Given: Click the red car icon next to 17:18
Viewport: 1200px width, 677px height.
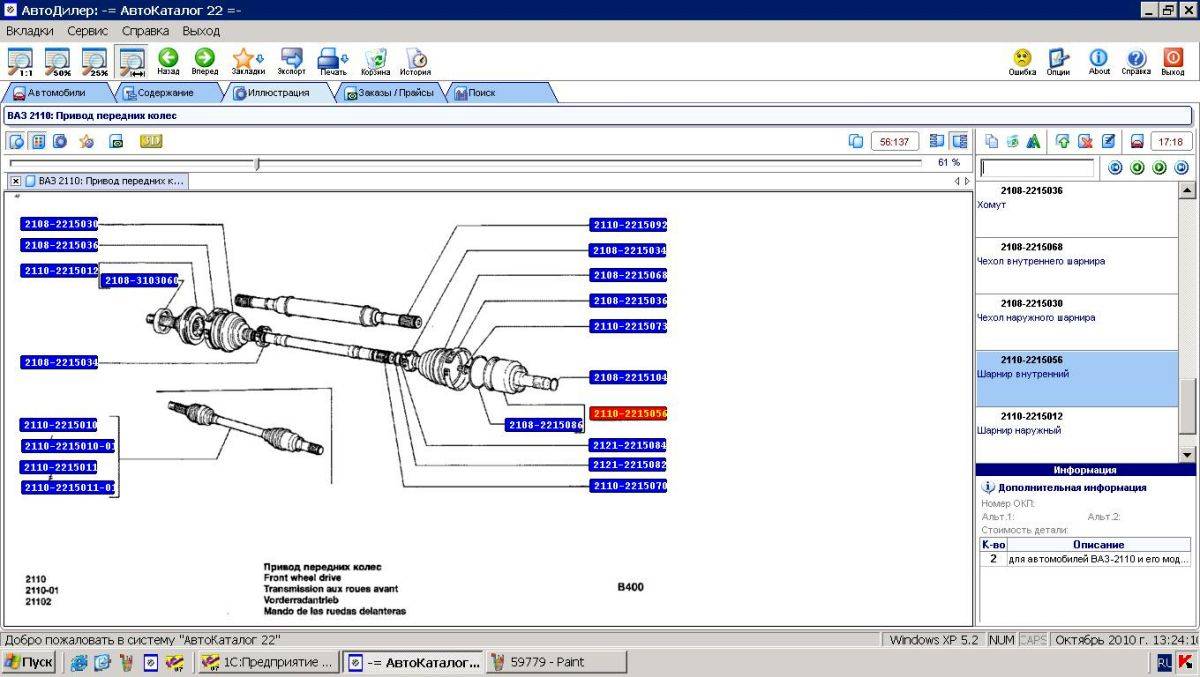Looking at the screenshot, I should (1137, 141).
